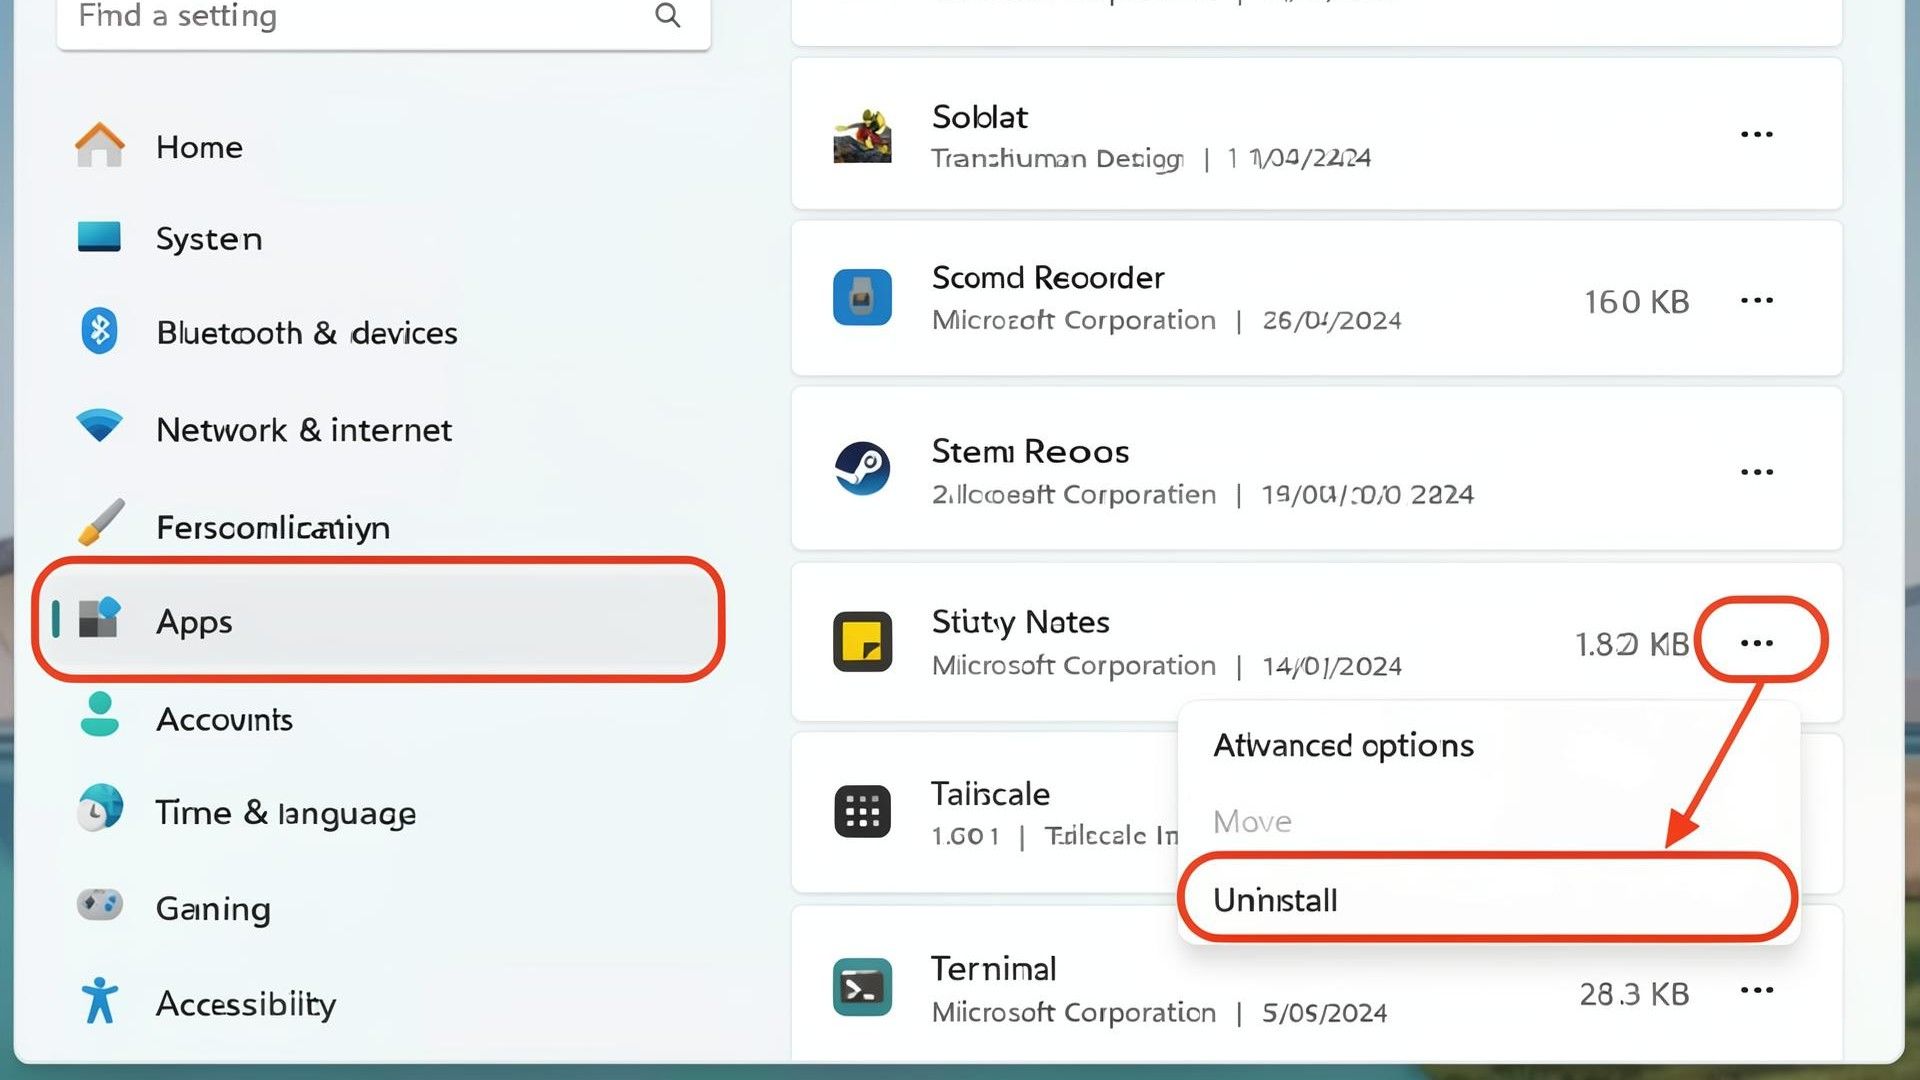This screenshot has height=1080, width=1920.
Task: Open Accessibility settings
Action: [x=246, y=1003]
